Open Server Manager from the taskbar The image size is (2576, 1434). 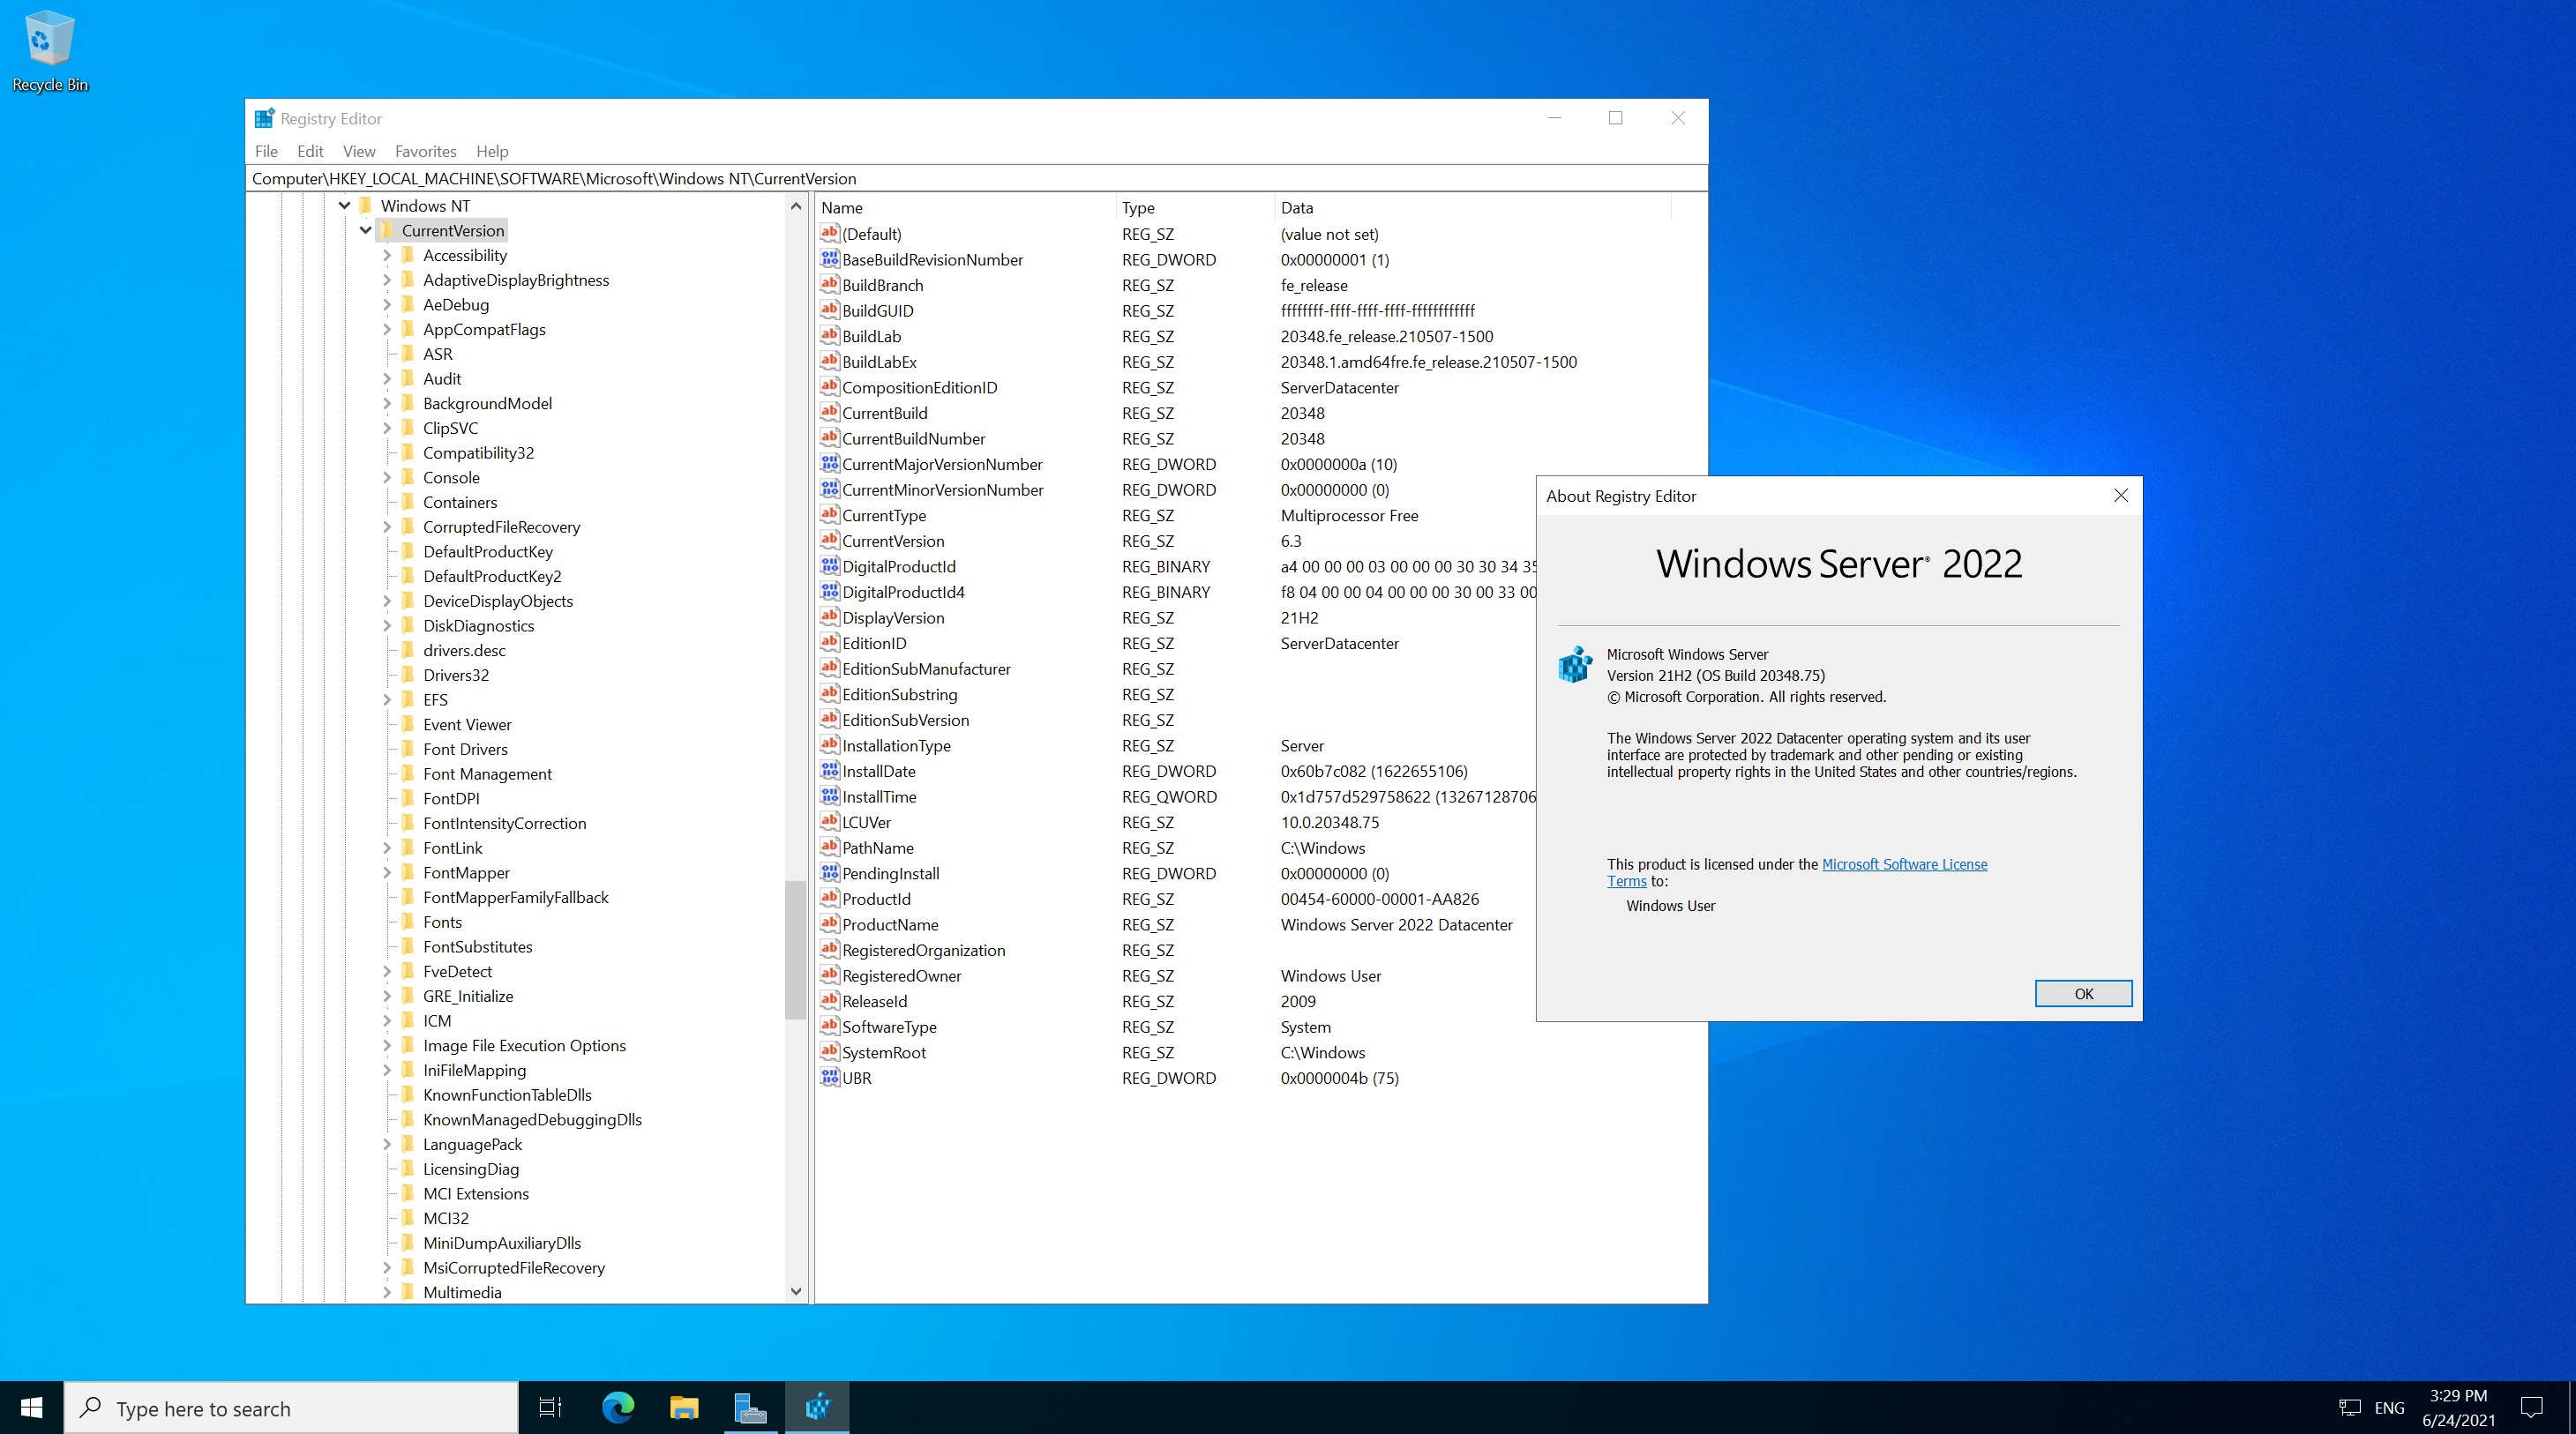pos(750,1407)
